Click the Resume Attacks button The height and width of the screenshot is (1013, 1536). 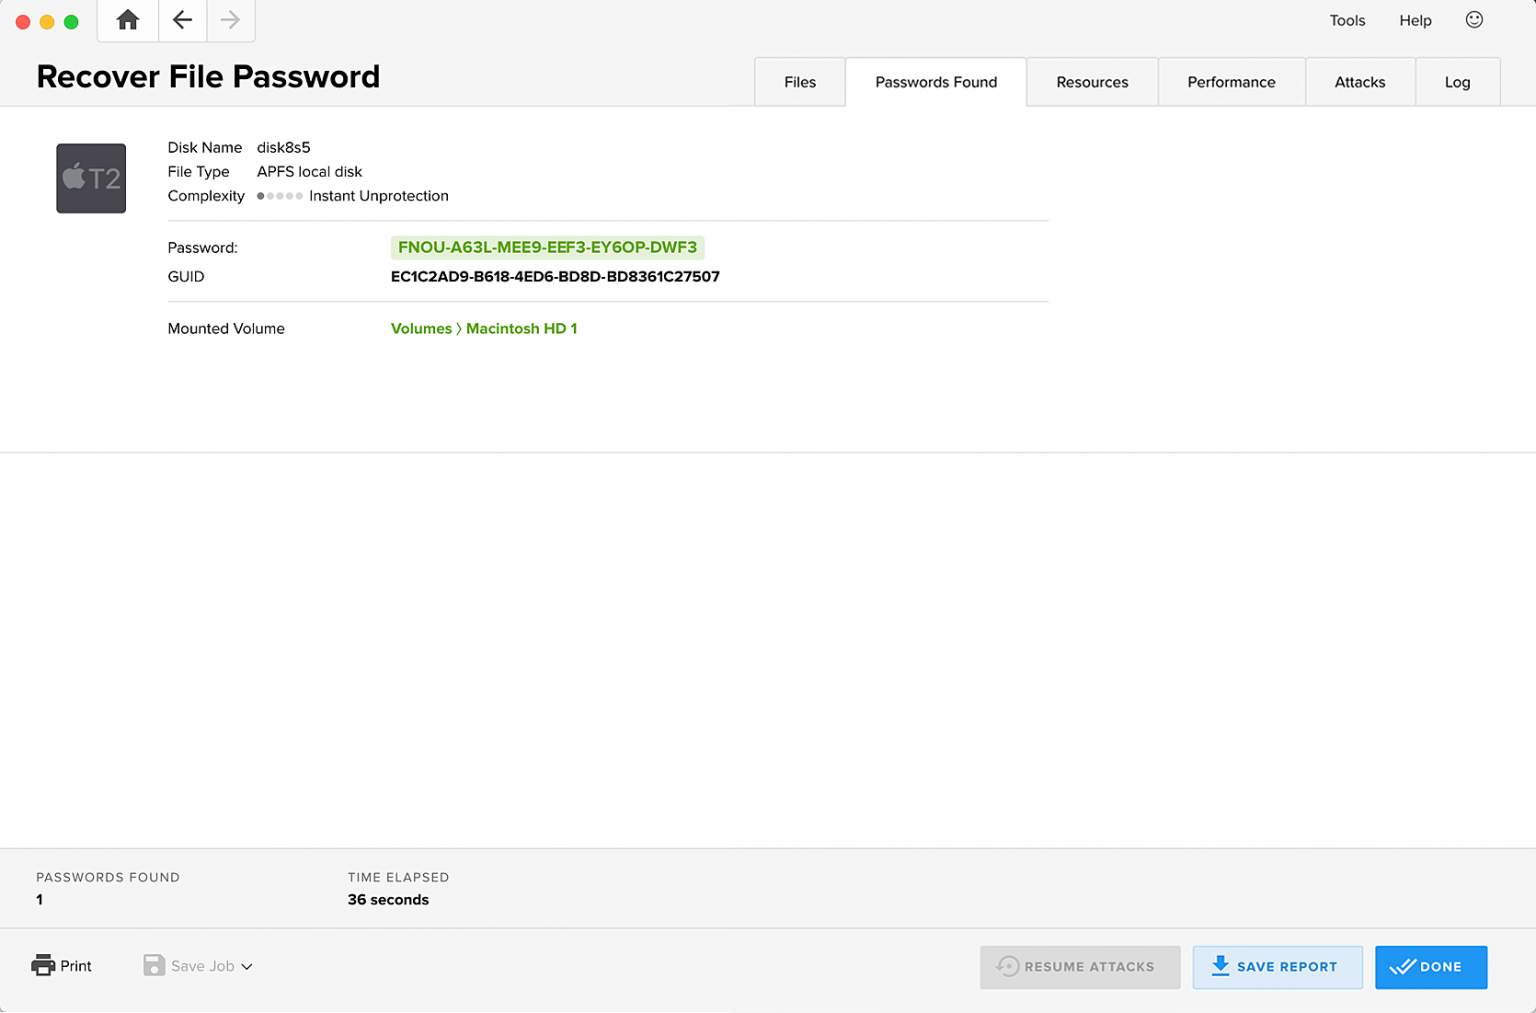tap(1080, 966)
